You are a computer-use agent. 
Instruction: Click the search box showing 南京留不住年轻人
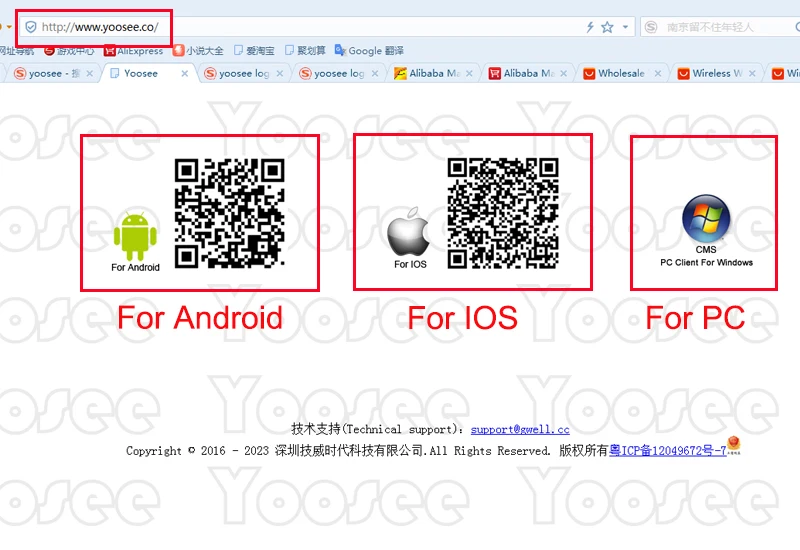coord(720,27)
